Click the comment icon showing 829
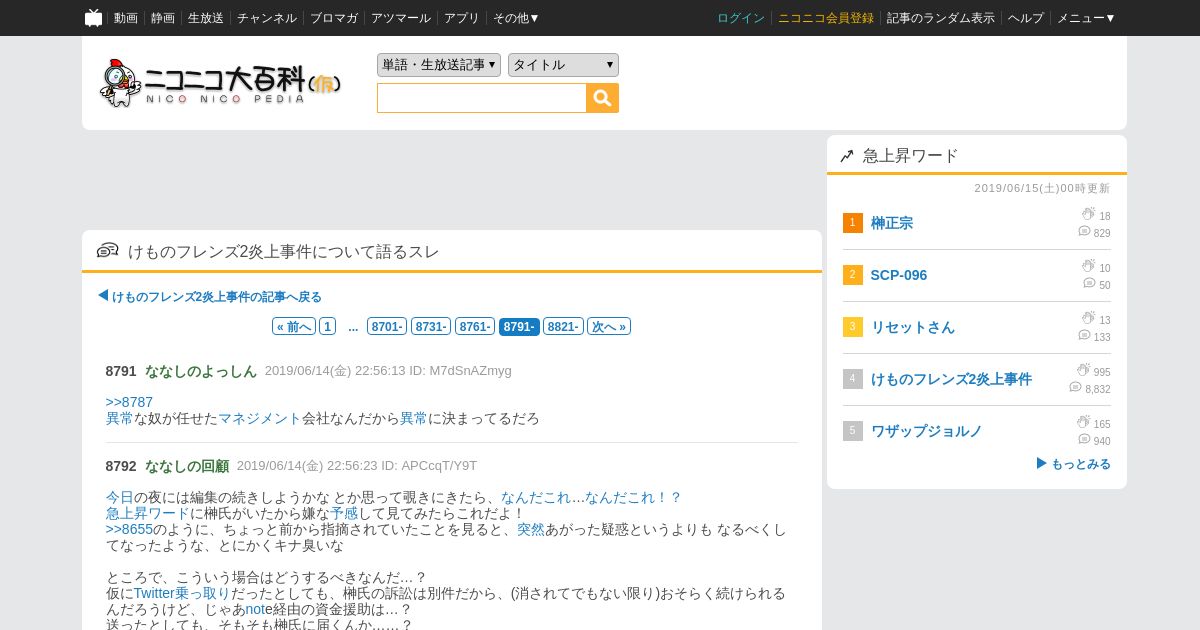This screenshot has height=630, width=1200. pos(1084,231)
